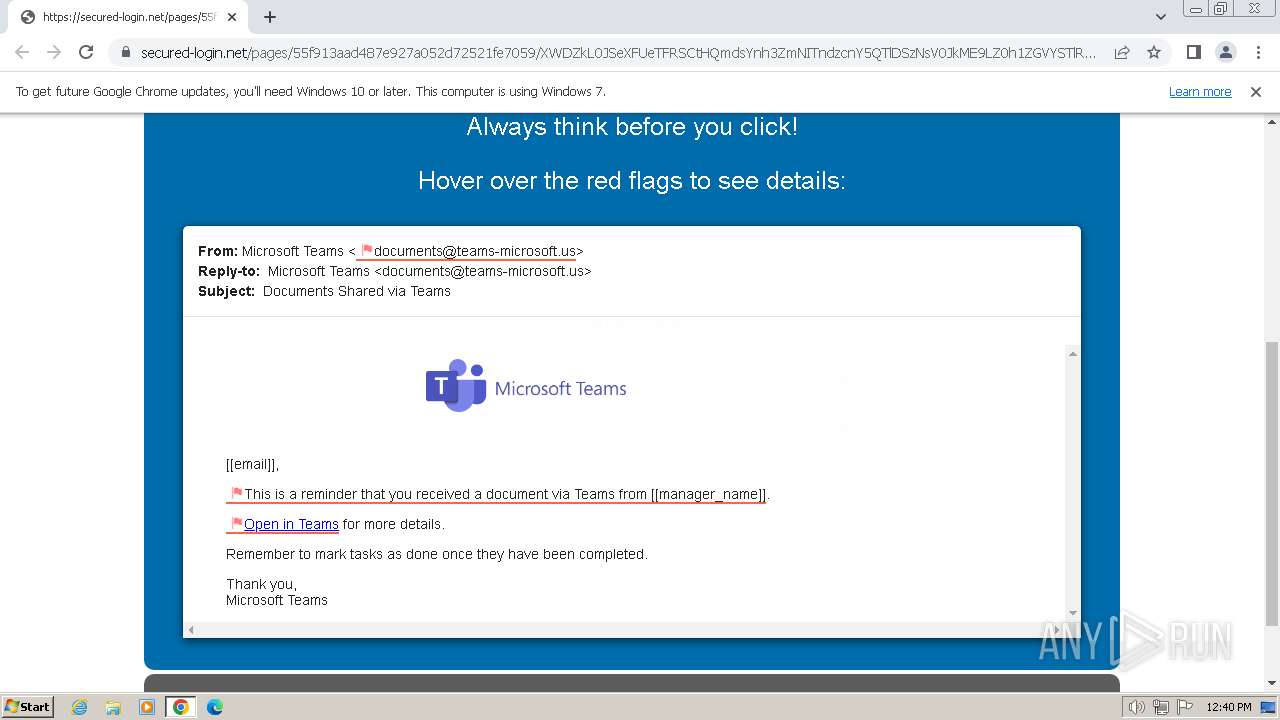
Task: Click email horizontal scroll left arrow
Action: pos(191,629)
